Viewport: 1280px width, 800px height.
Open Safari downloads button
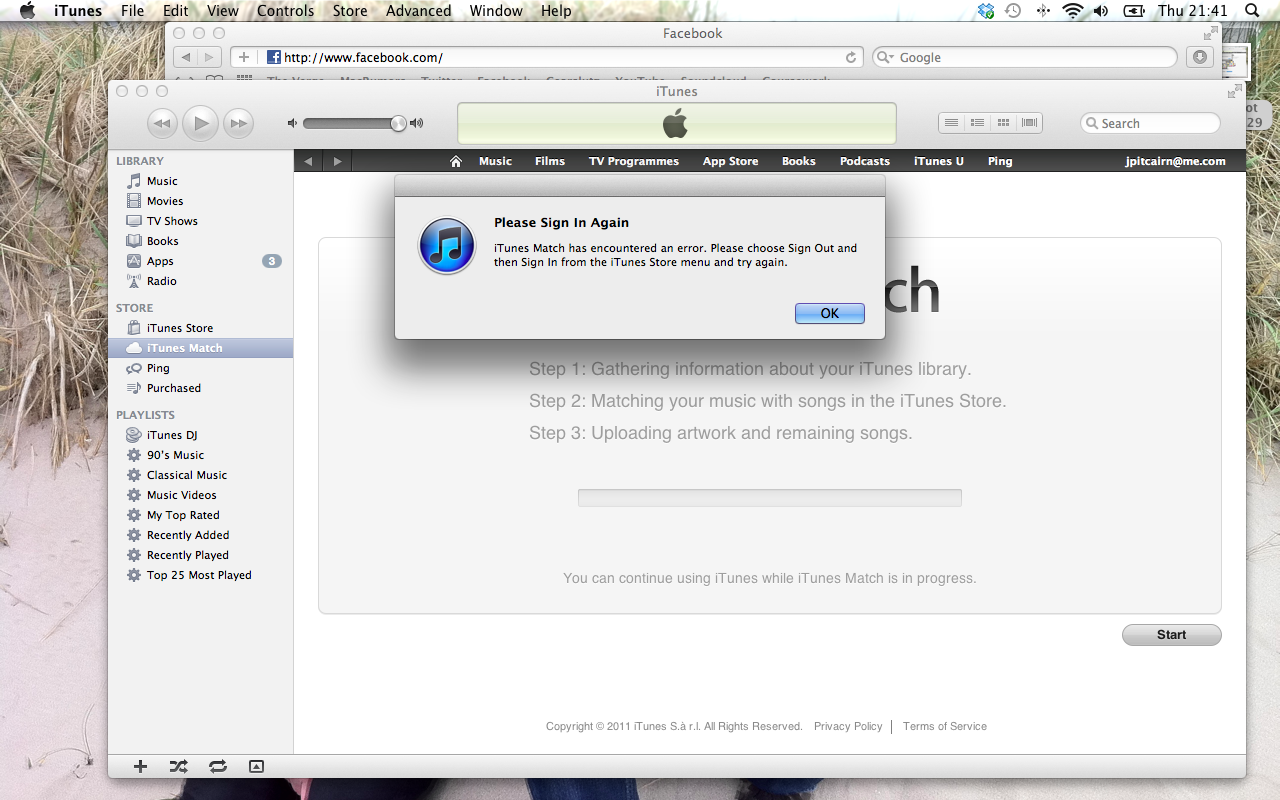(x=1199, y=57)
